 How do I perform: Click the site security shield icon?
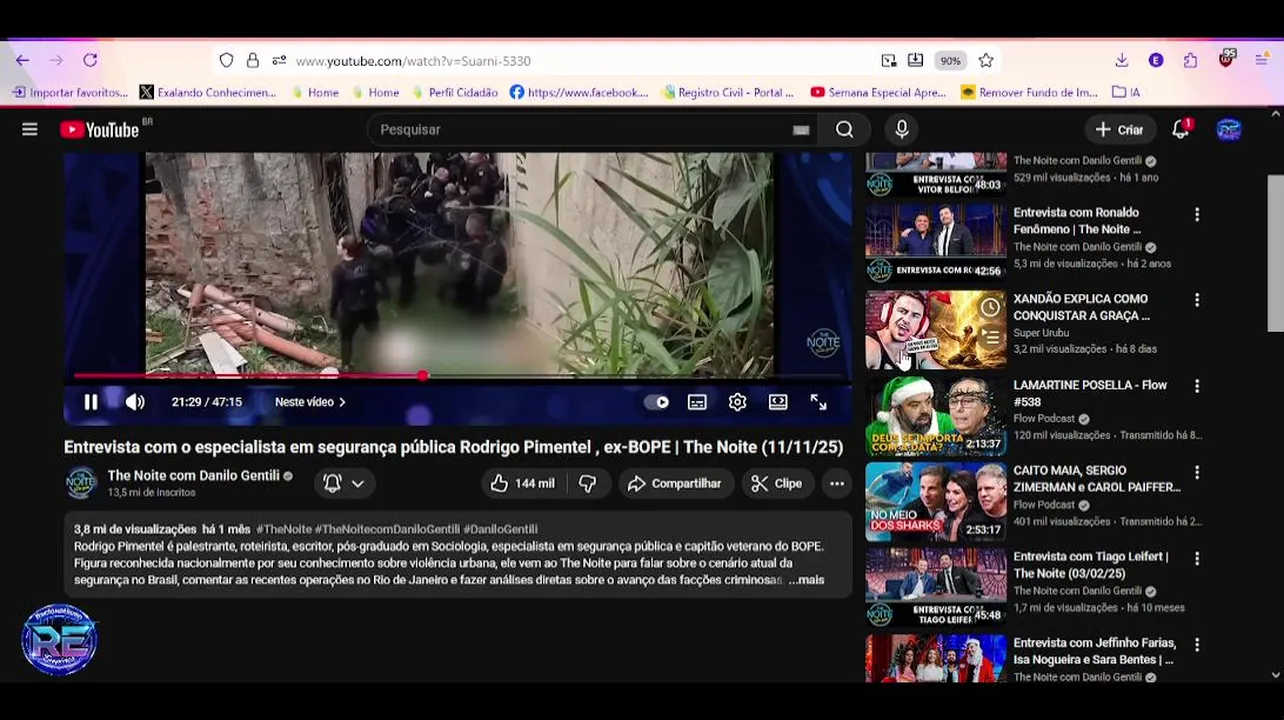227,61
